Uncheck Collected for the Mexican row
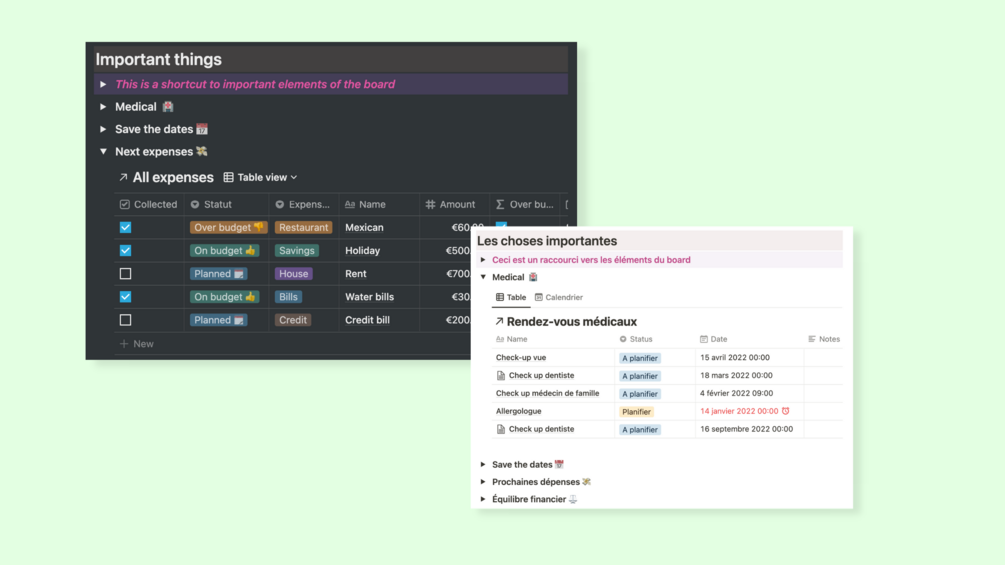Image resolution: width=1005 pixels, height=565 pixels. (x=126, y=227)
